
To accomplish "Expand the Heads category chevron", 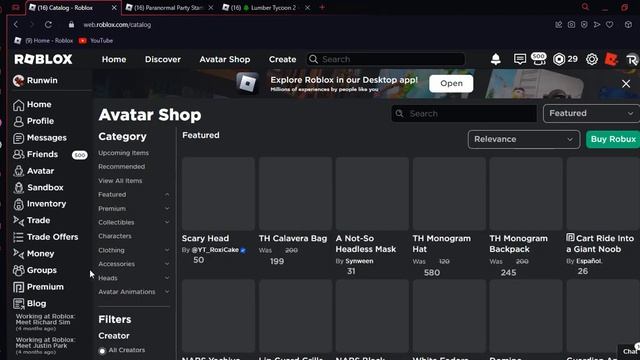I will 167,278.
